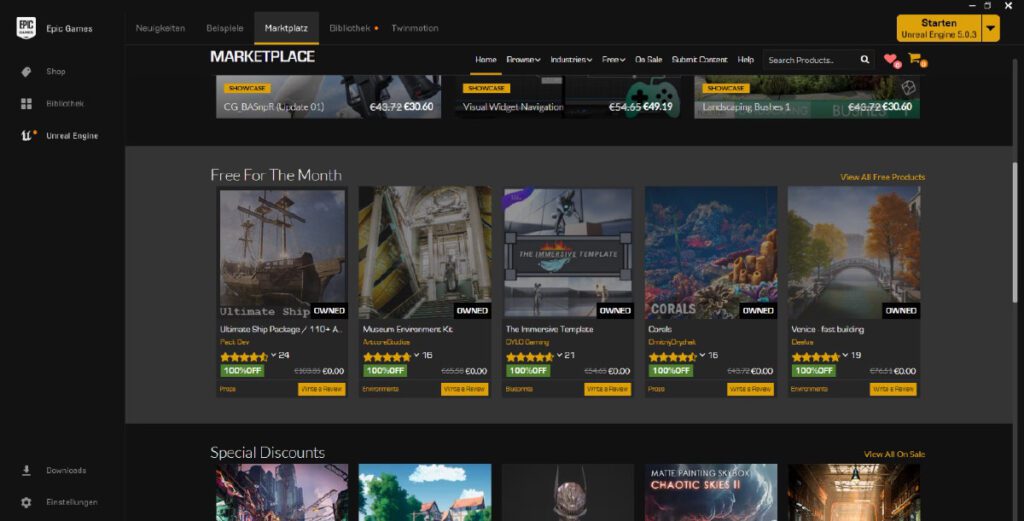
Task: Write a Review for Museum Environment Kit
Action: click(x=464, y=389)
